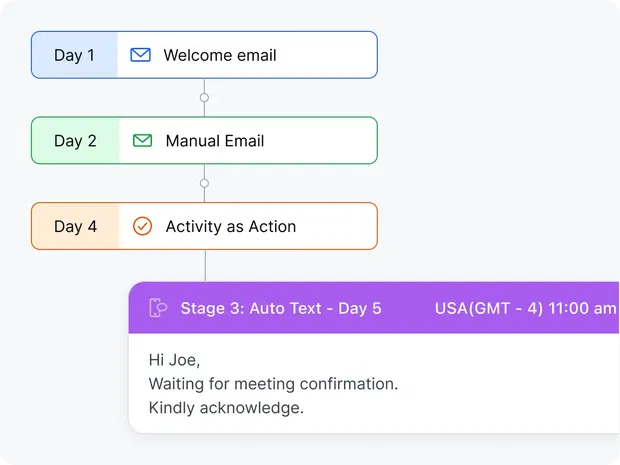Open the Activity as Action step

[x=204, y=226]
